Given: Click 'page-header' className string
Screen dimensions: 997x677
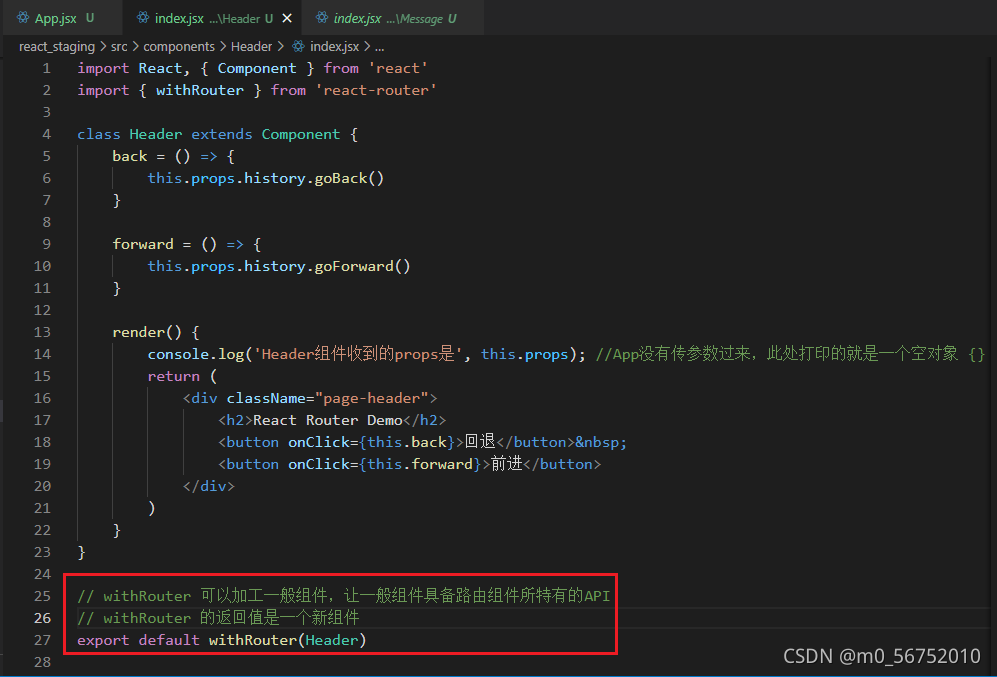Looking at the screenshot, I should [372, 398].
